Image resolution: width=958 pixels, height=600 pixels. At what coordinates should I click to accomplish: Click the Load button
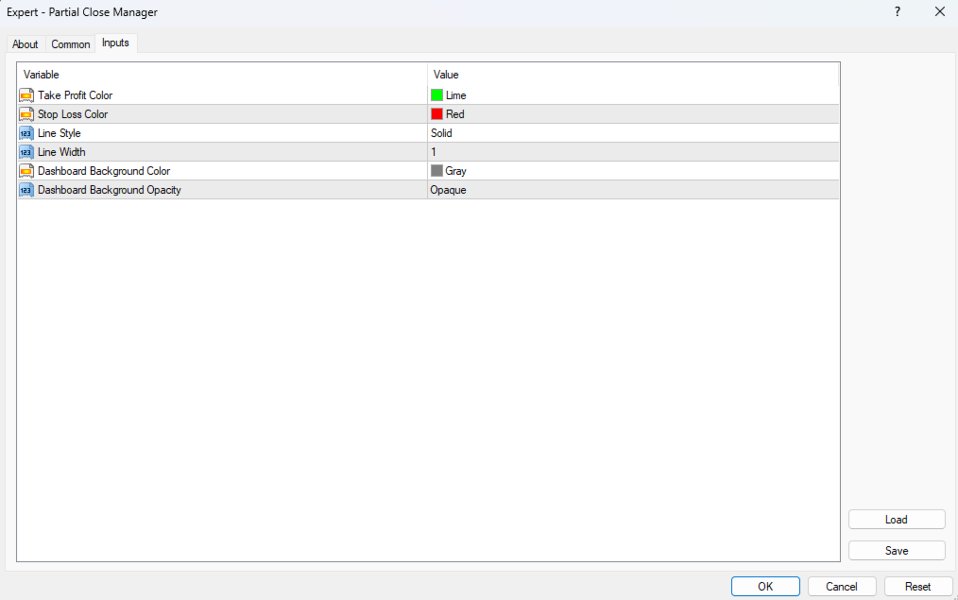[896, 519]
